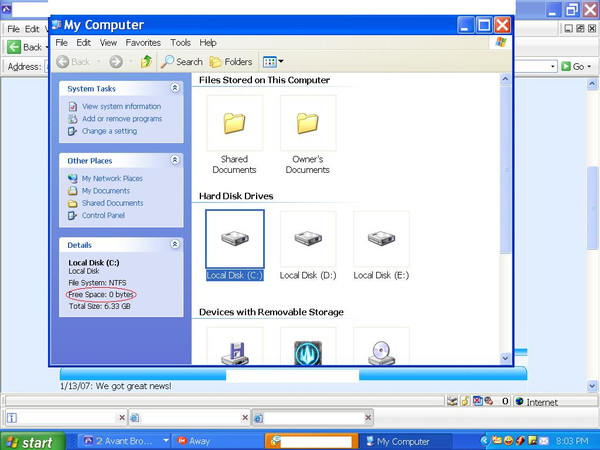Screen dimensions: 600x450
Task: Open My Documents link
Action: tap(106, 191)
